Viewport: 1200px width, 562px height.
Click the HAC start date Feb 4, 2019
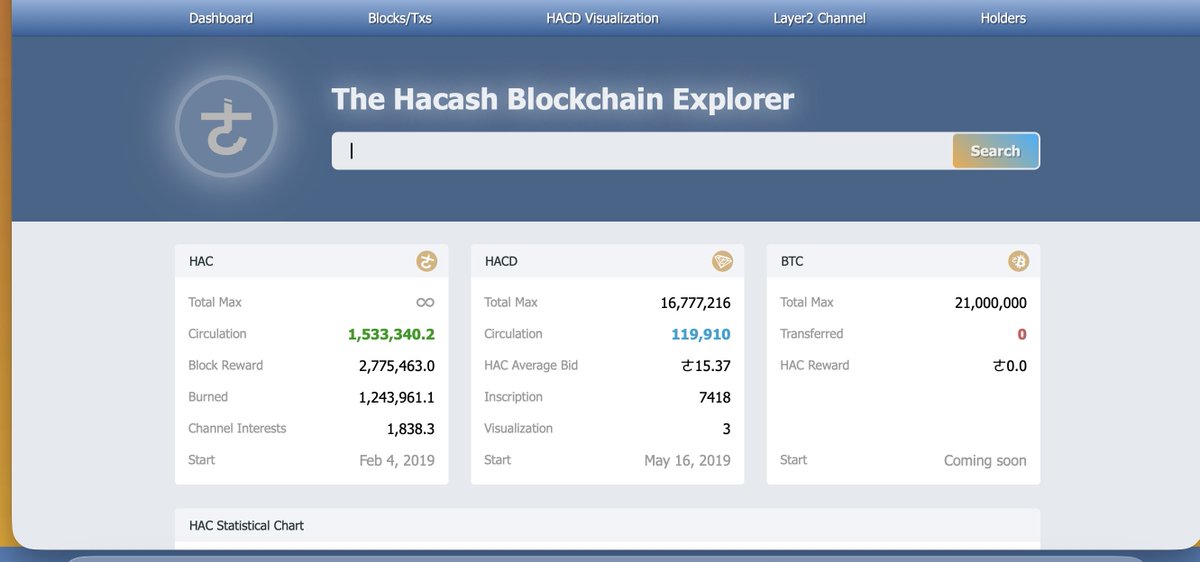[x=397, y=461]
